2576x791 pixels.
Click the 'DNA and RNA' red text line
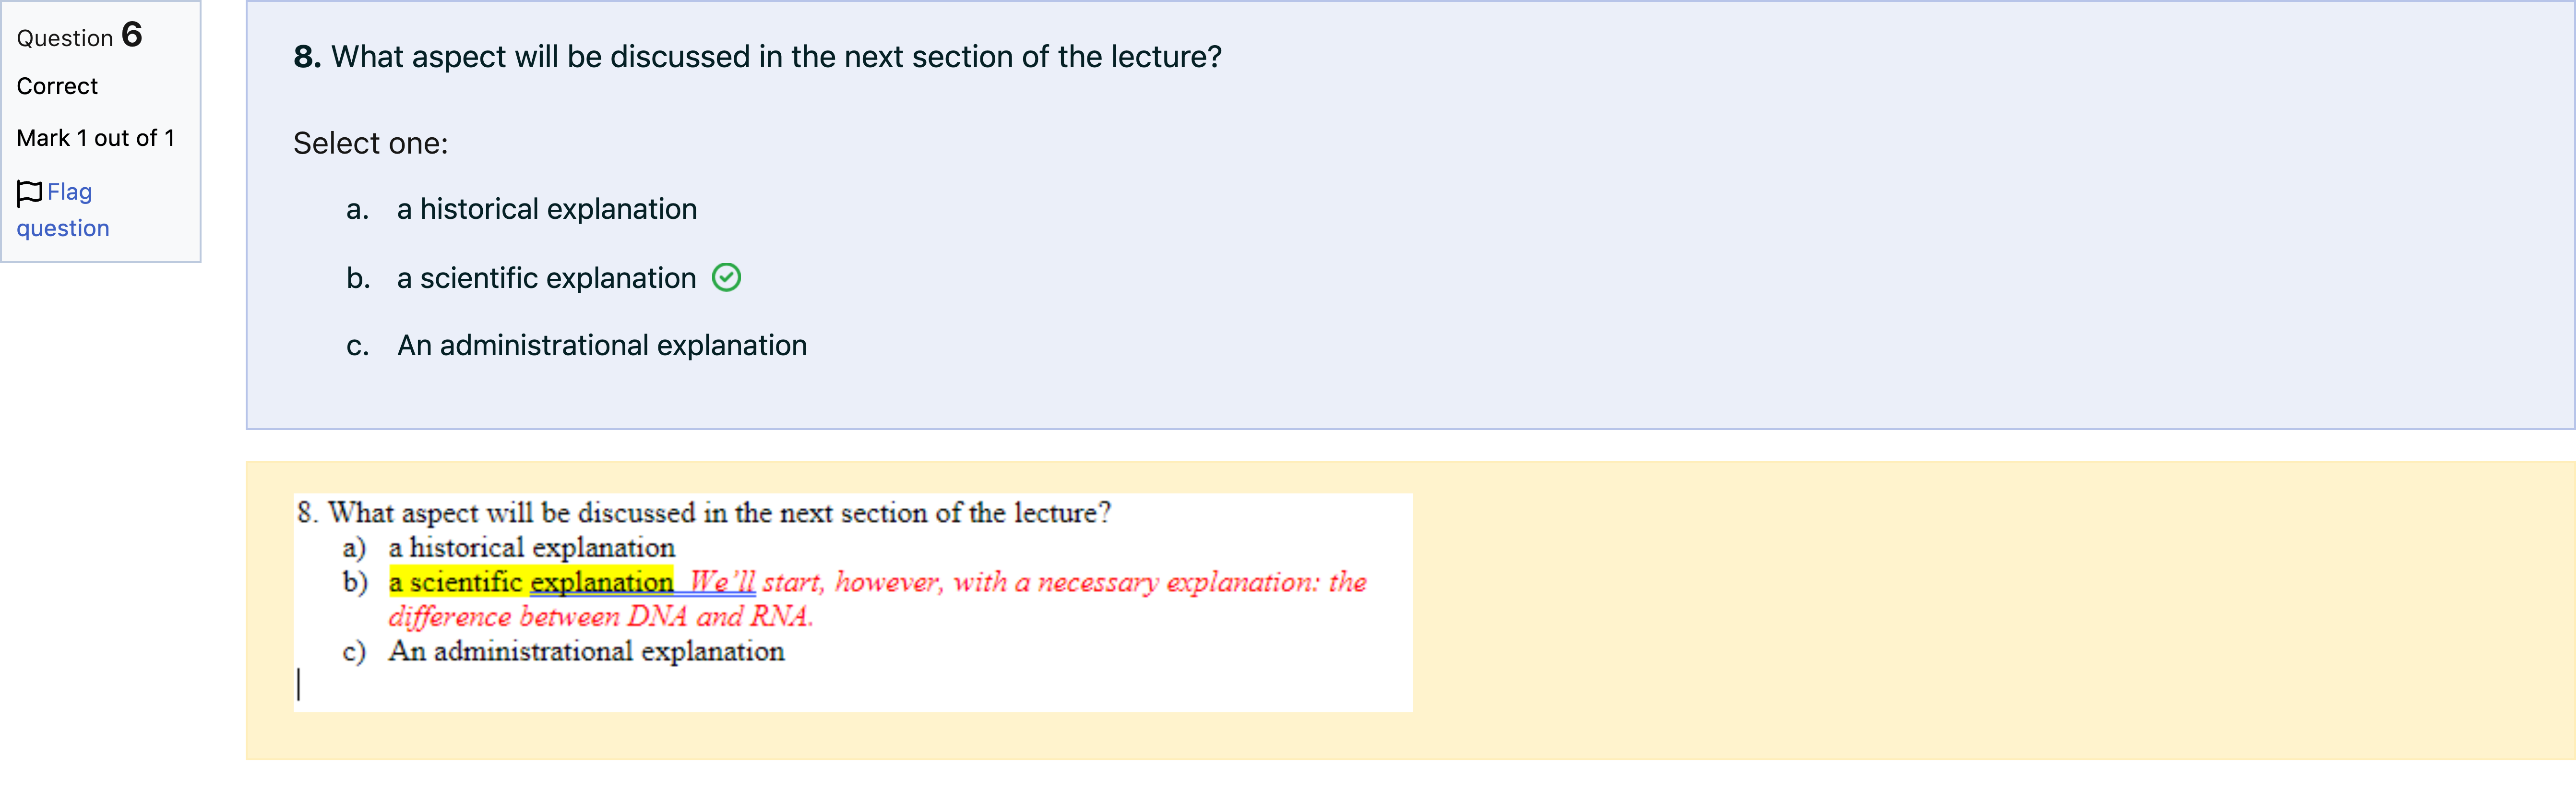601,617
